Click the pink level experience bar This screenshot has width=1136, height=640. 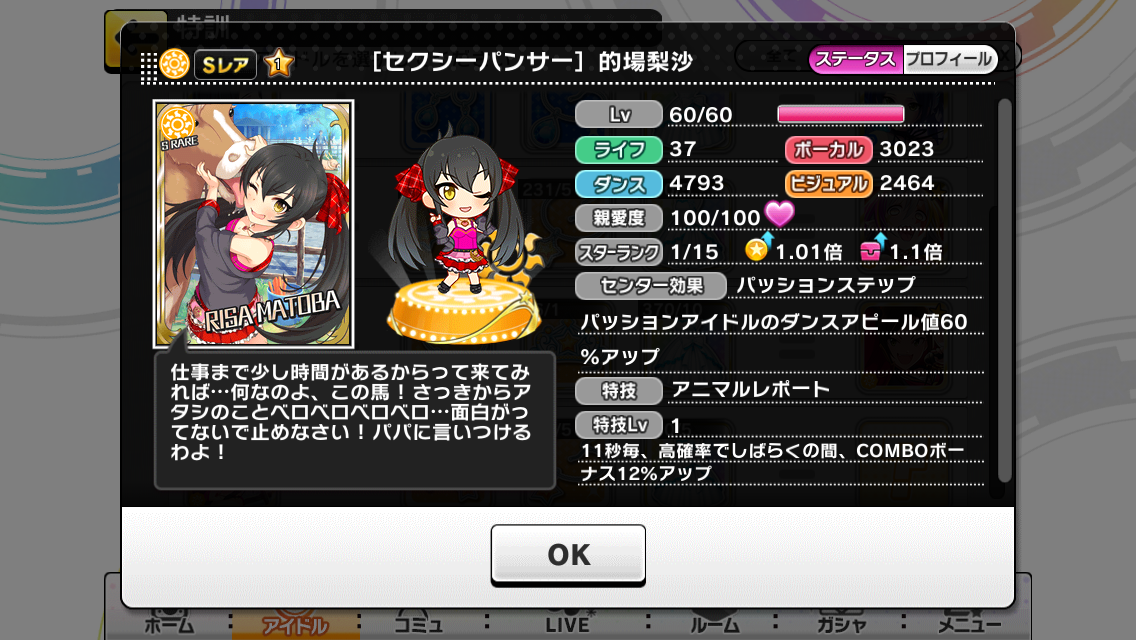840,114
